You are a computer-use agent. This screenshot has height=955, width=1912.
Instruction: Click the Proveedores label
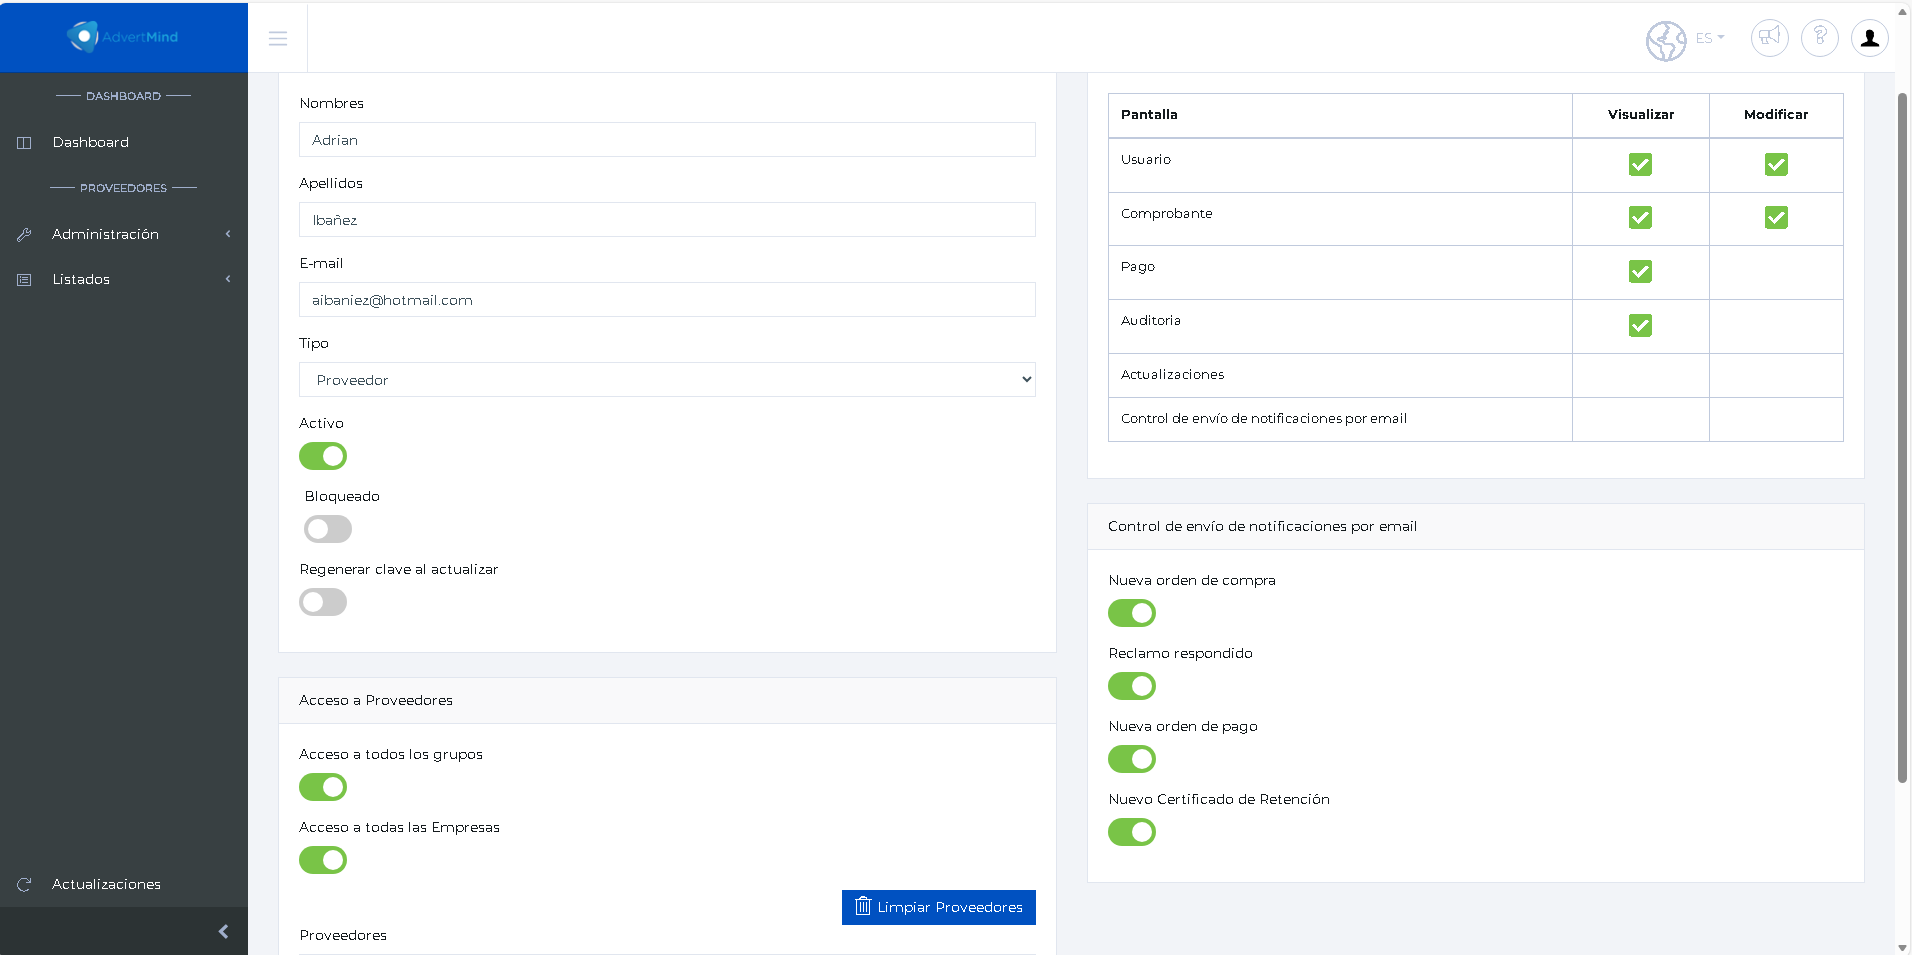point(343,935)
